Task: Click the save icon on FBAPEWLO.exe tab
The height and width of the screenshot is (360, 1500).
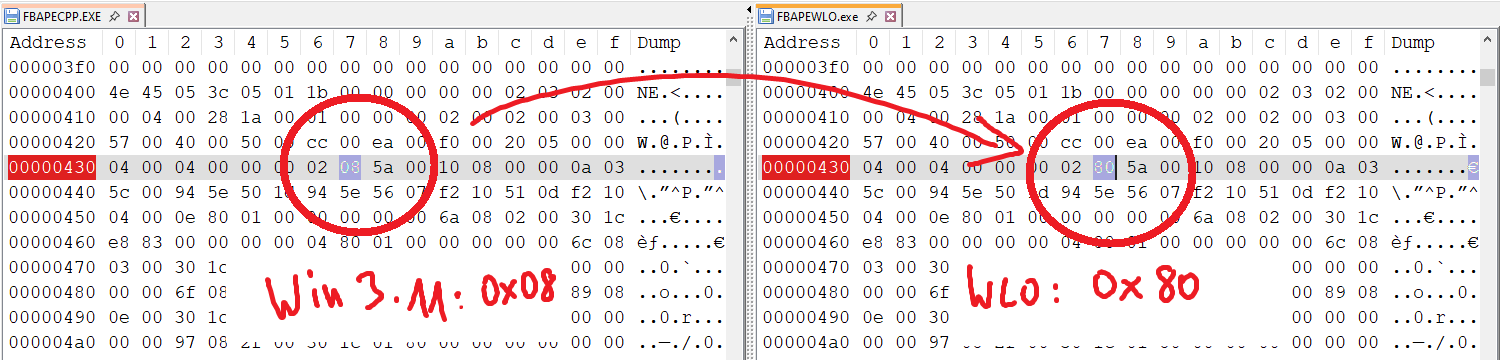Action: [x=767, y=17]
